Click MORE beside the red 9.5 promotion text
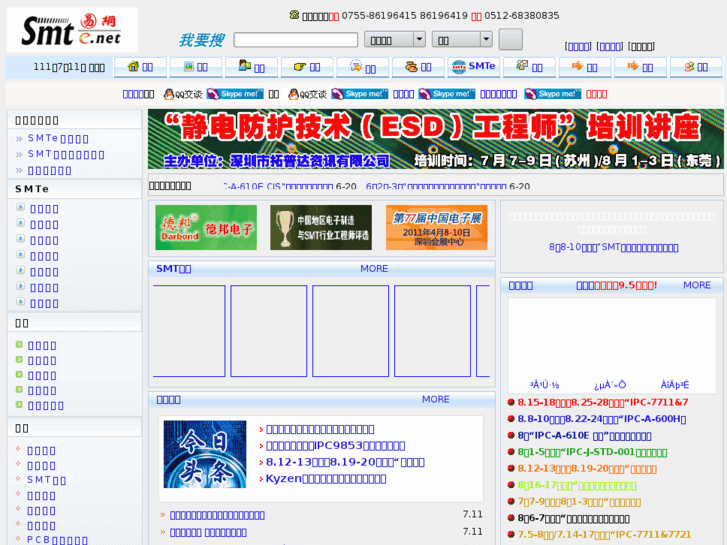727x545 pixels. click(x=697, y=285)
